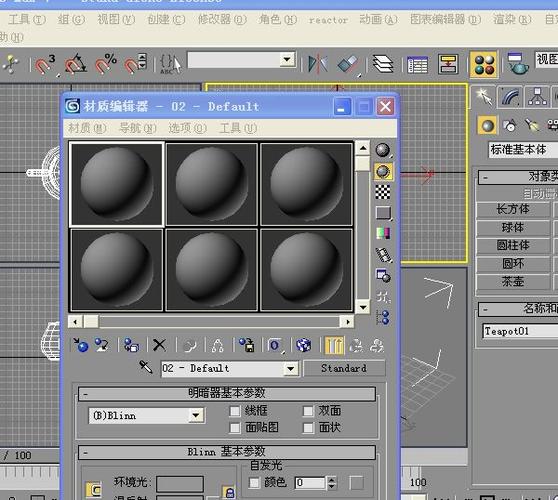Image resolution: width=558 pixels, height=500 pixels.
Task: Open the named selection sets editor icon
Action: click(x=170, y=64)
